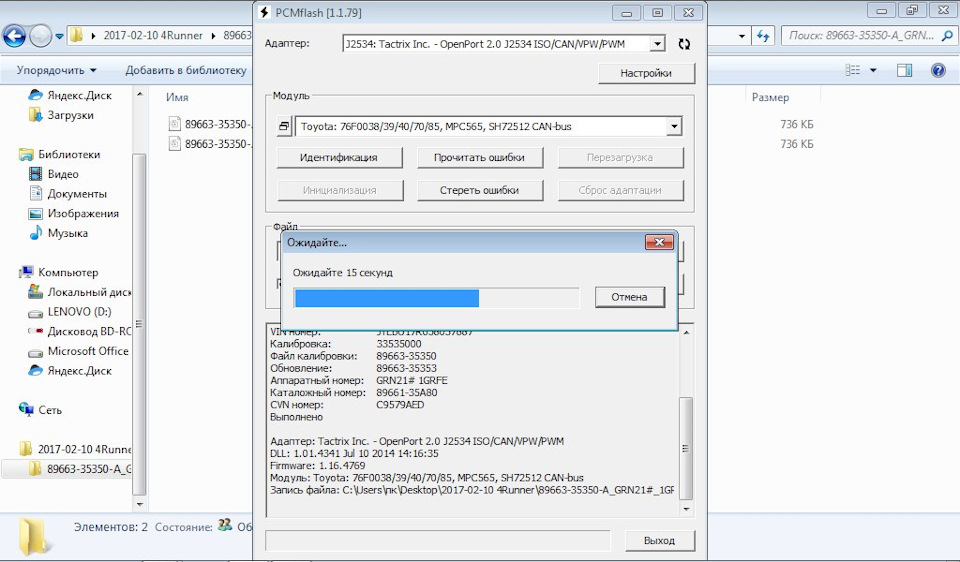Toggle Explorer preview pane icon

pos(904,70)
